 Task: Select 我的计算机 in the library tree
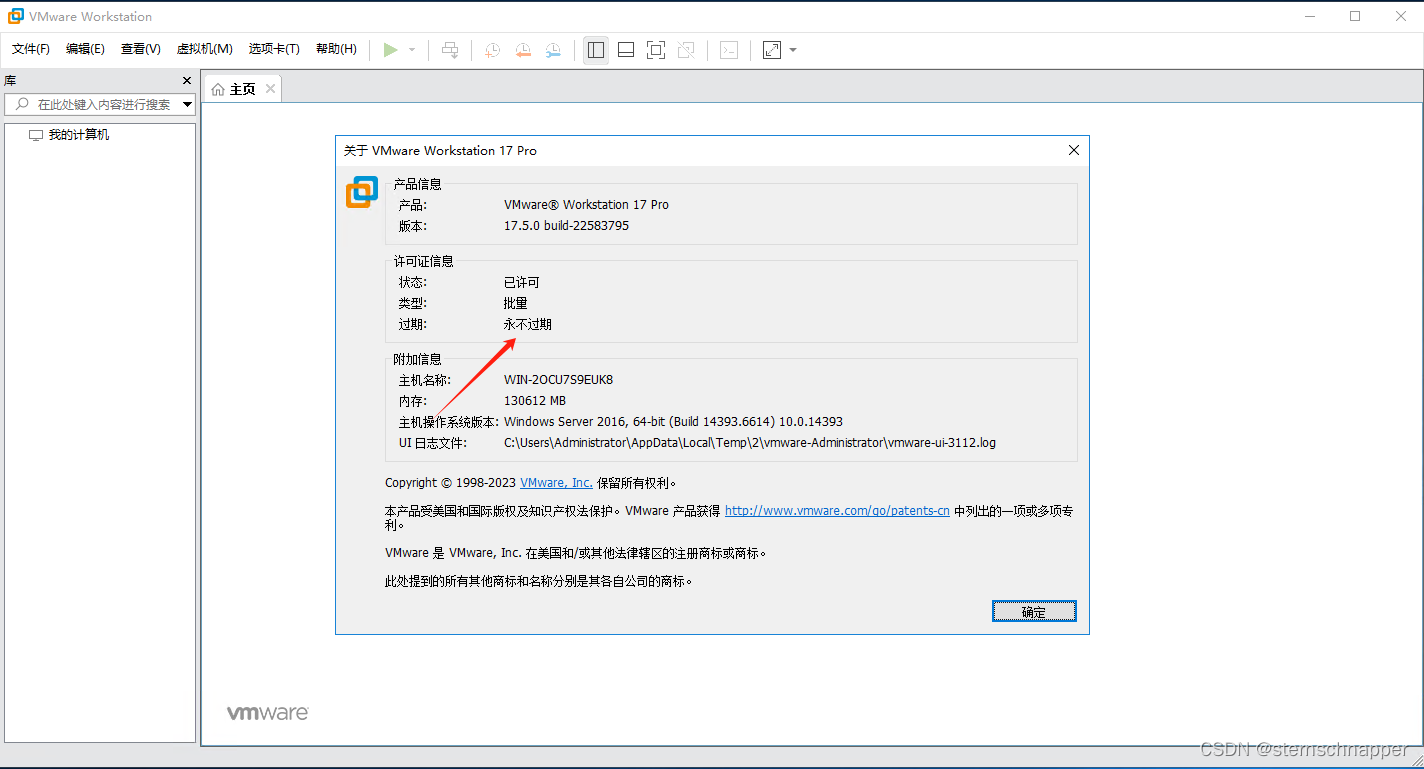click(79, 135)
